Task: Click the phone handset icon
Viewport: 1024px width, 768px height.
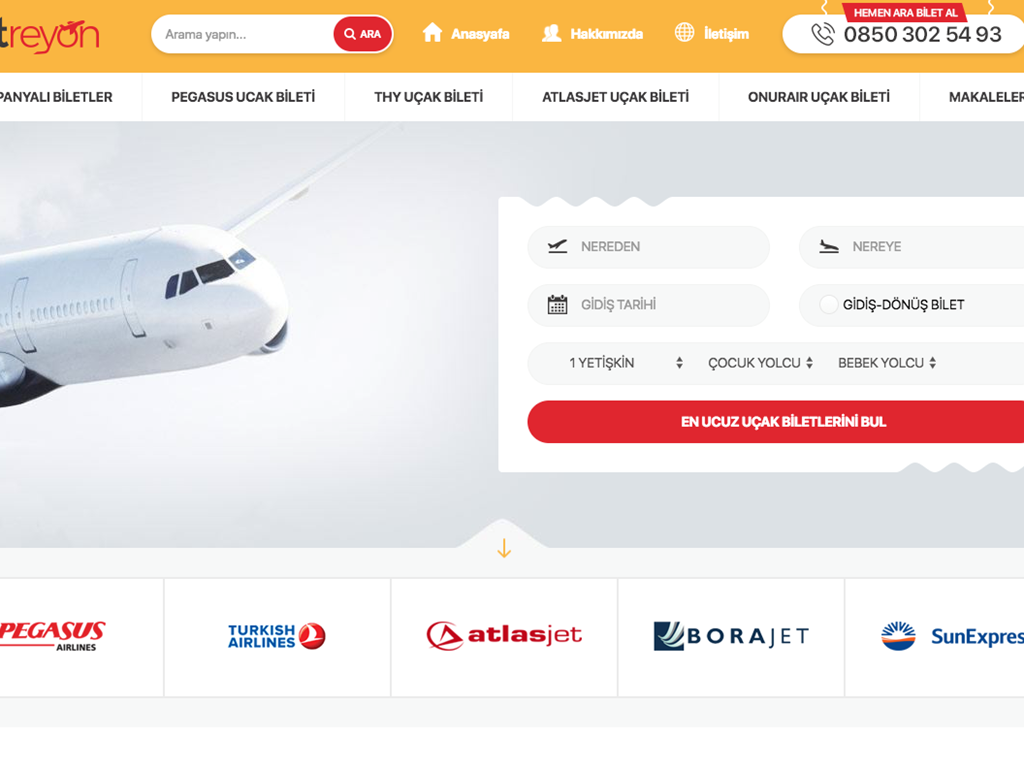Action: pyautogui.click(x=823, y=34)
